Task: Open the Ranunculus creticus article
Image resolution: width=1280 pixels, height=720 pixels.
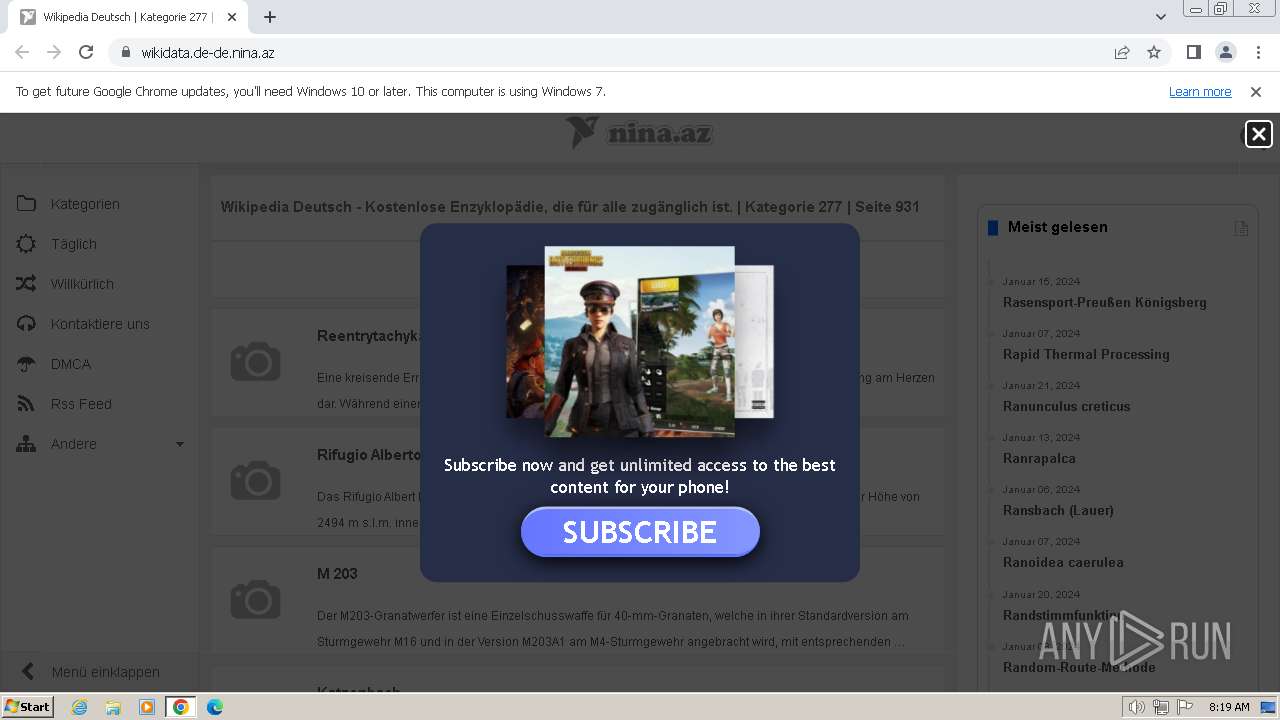Action: click(x=1066, y=406)
